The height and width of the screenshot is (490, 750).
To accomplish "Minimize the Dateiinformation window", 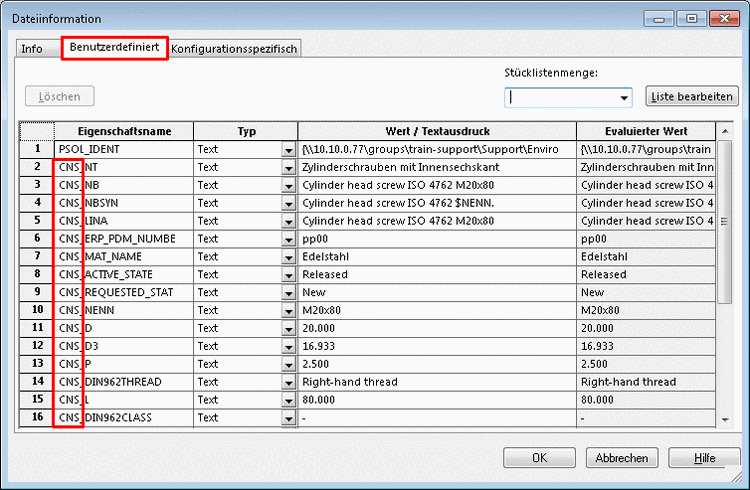I will click(x=659, y=19).
